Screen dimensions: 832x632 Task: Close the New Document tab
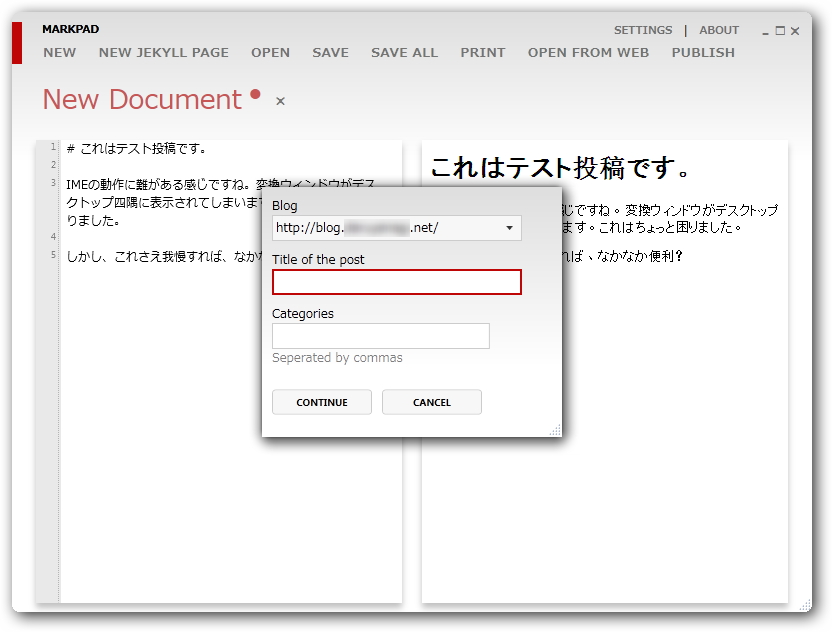(279, 101)
